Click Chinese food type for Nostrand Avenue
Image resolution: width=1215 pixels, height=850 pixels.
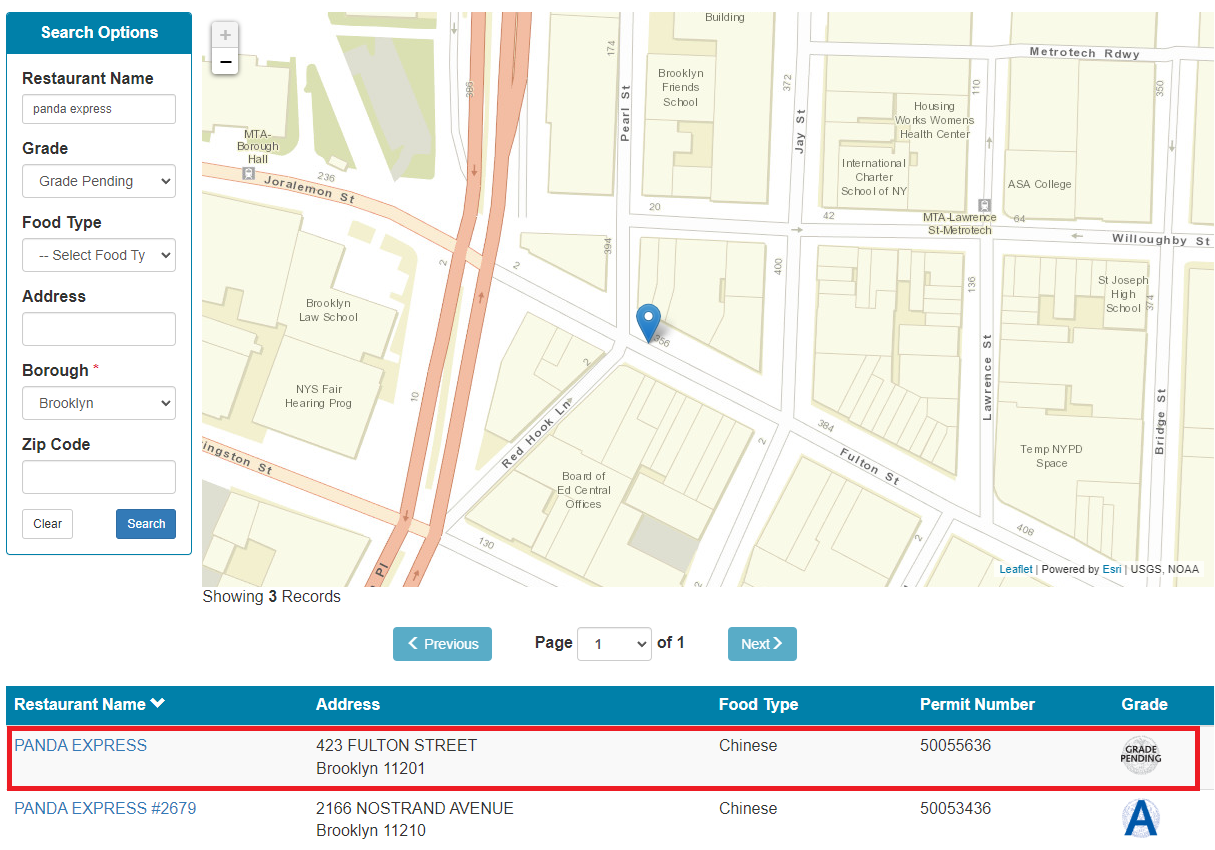tap(748, 808)
